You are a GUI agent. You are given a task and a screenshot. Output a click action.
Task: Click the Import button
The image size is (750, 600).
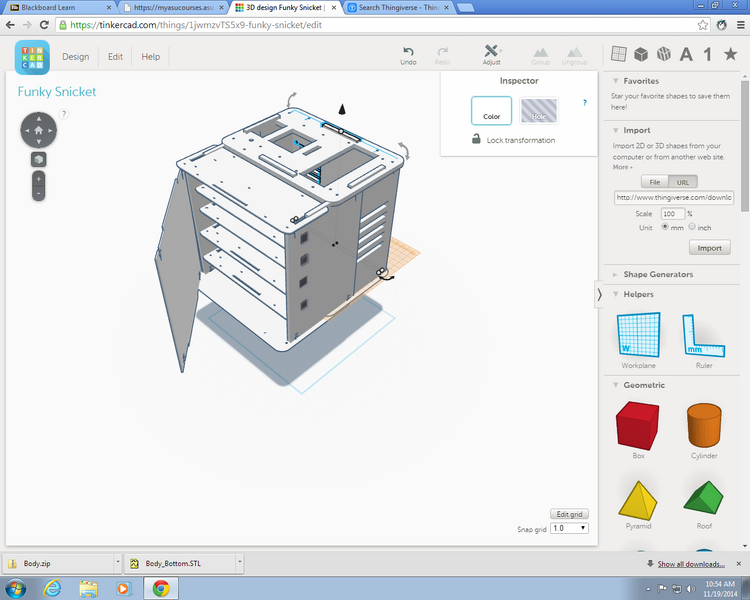click(709, 248)
